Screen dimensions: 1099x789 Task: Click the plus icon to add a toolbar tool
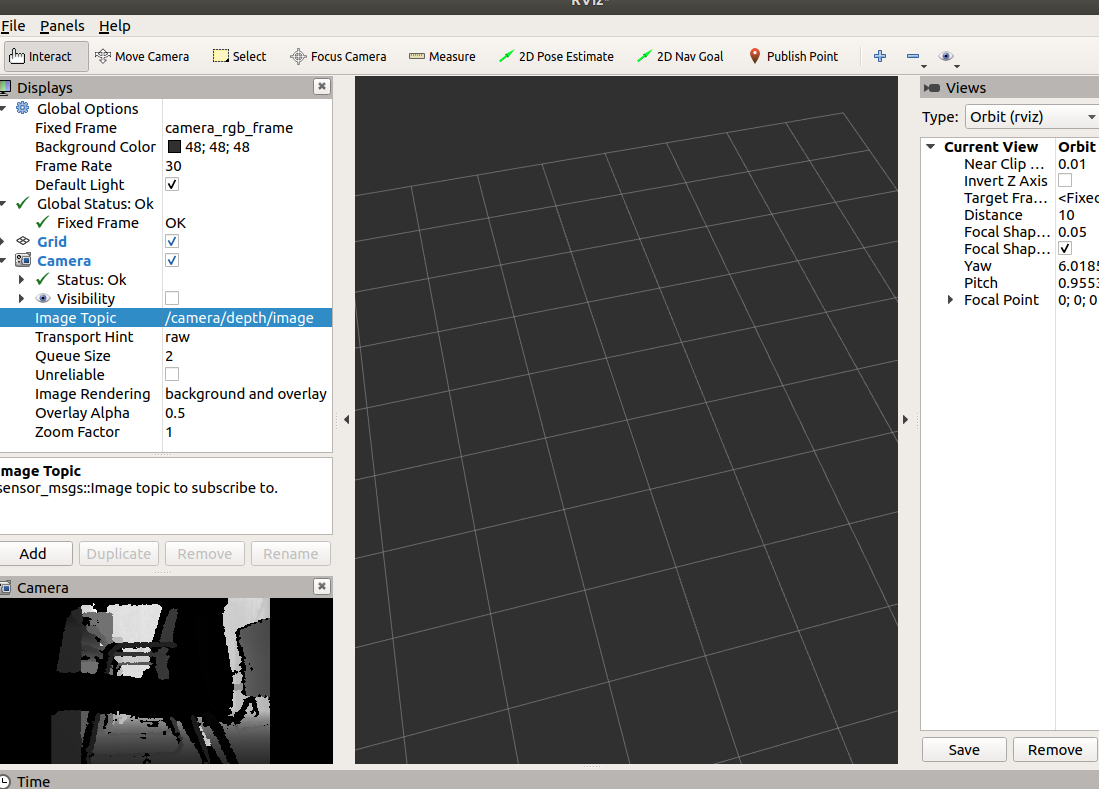coord(879,56)
